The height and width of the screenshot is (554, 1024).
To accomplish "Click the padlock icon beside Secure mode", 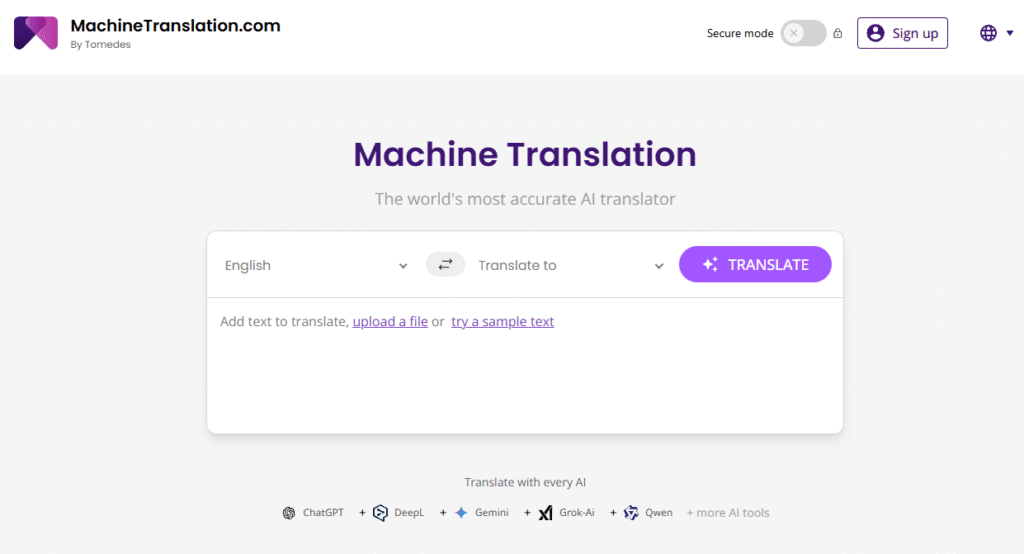I will 838,33.
